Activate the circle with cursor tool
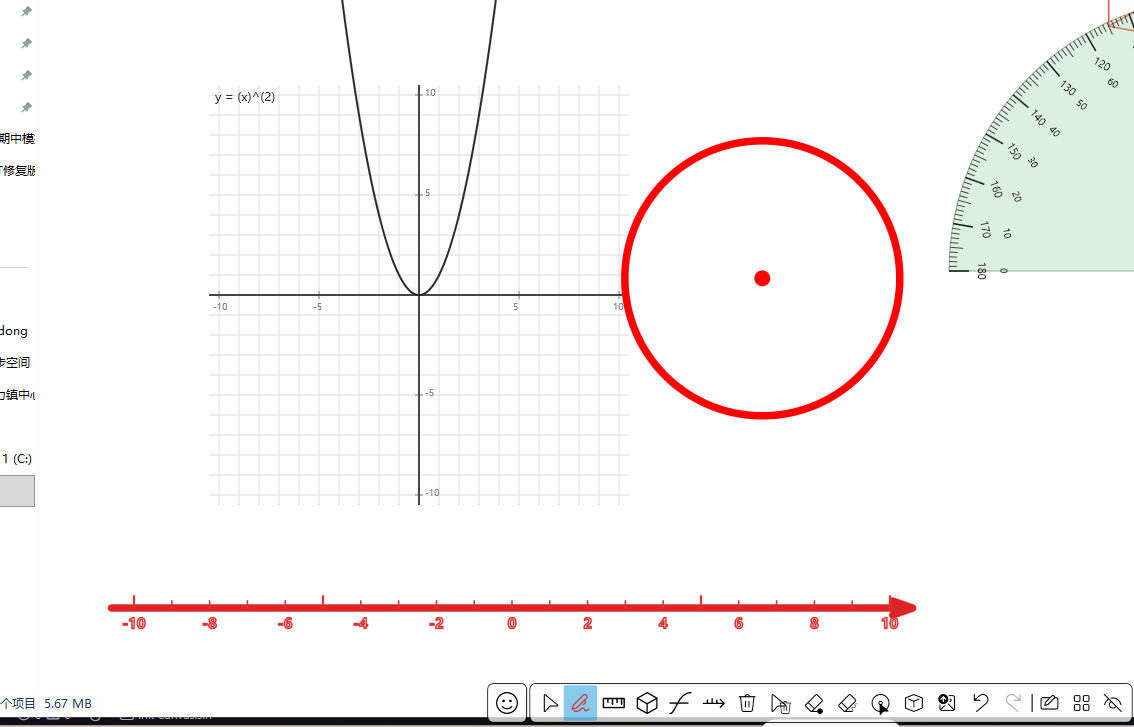This screenshot has width=1134, height=727. pos(880,703)
